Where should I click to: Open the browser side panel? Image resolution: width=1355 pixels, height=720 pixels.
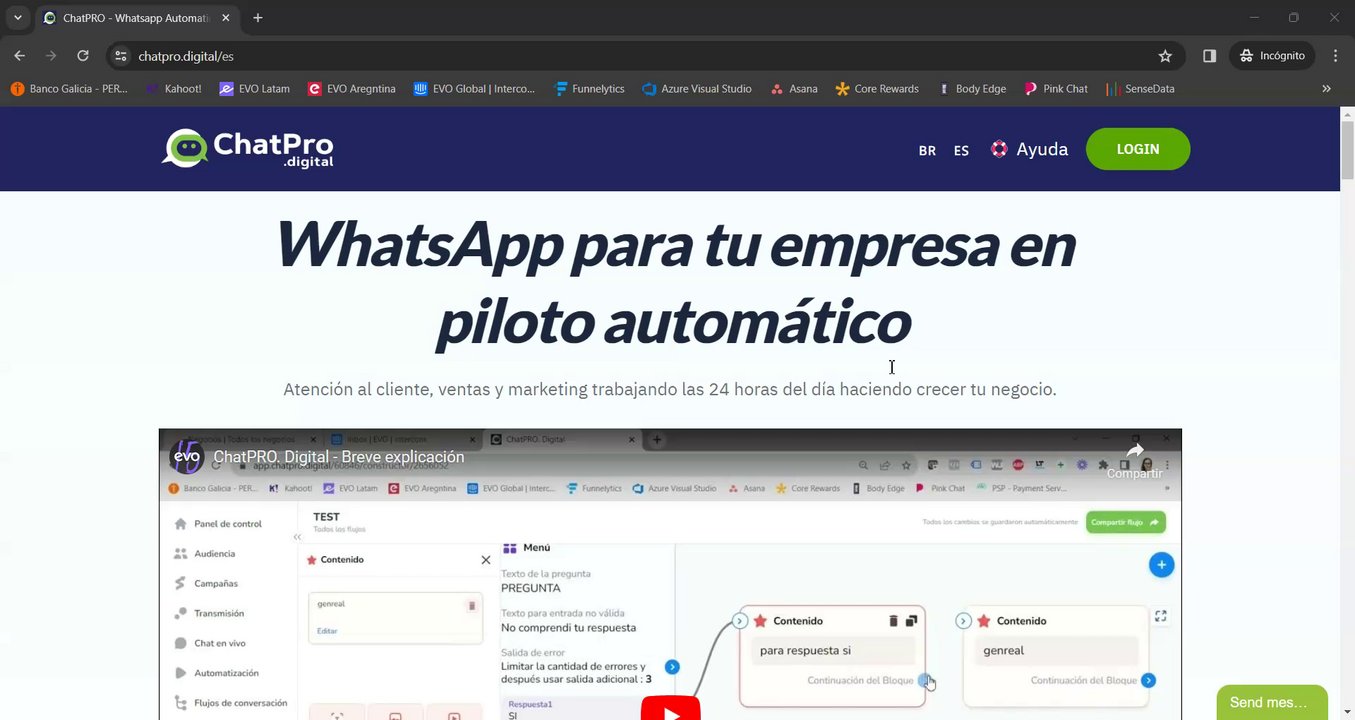coord(1209,56)
